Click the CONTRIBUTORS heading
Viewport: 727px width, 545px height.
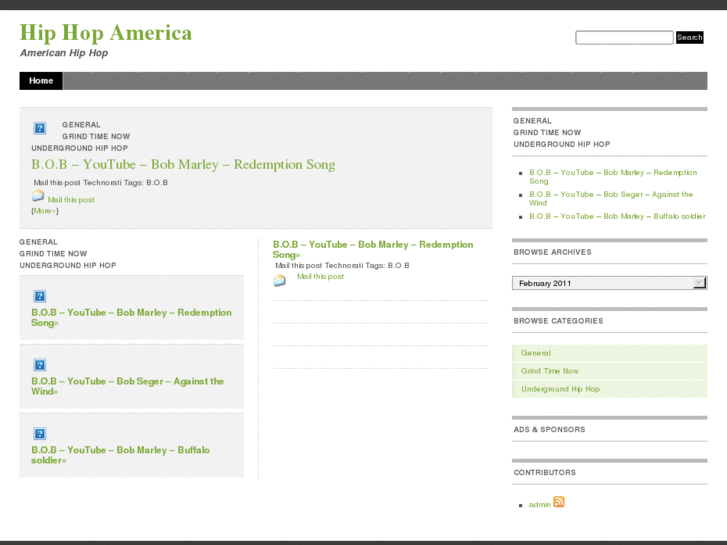tap(544, 473)
